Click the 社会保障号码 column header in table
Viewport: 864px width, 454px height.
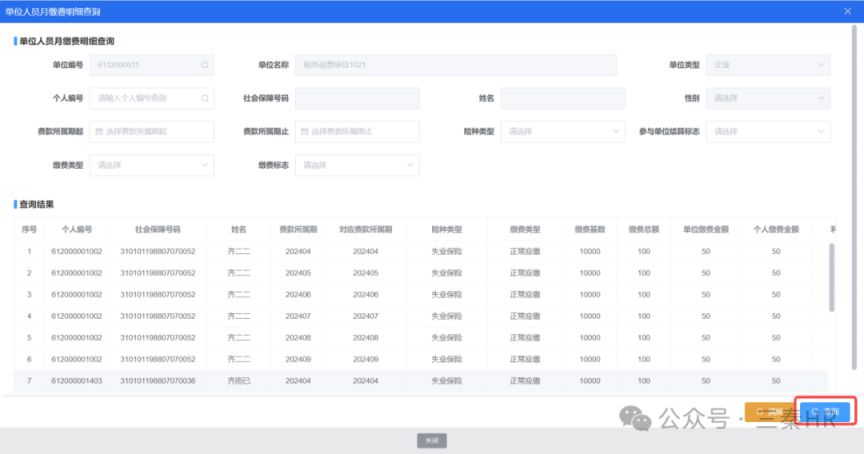point(158,229)
